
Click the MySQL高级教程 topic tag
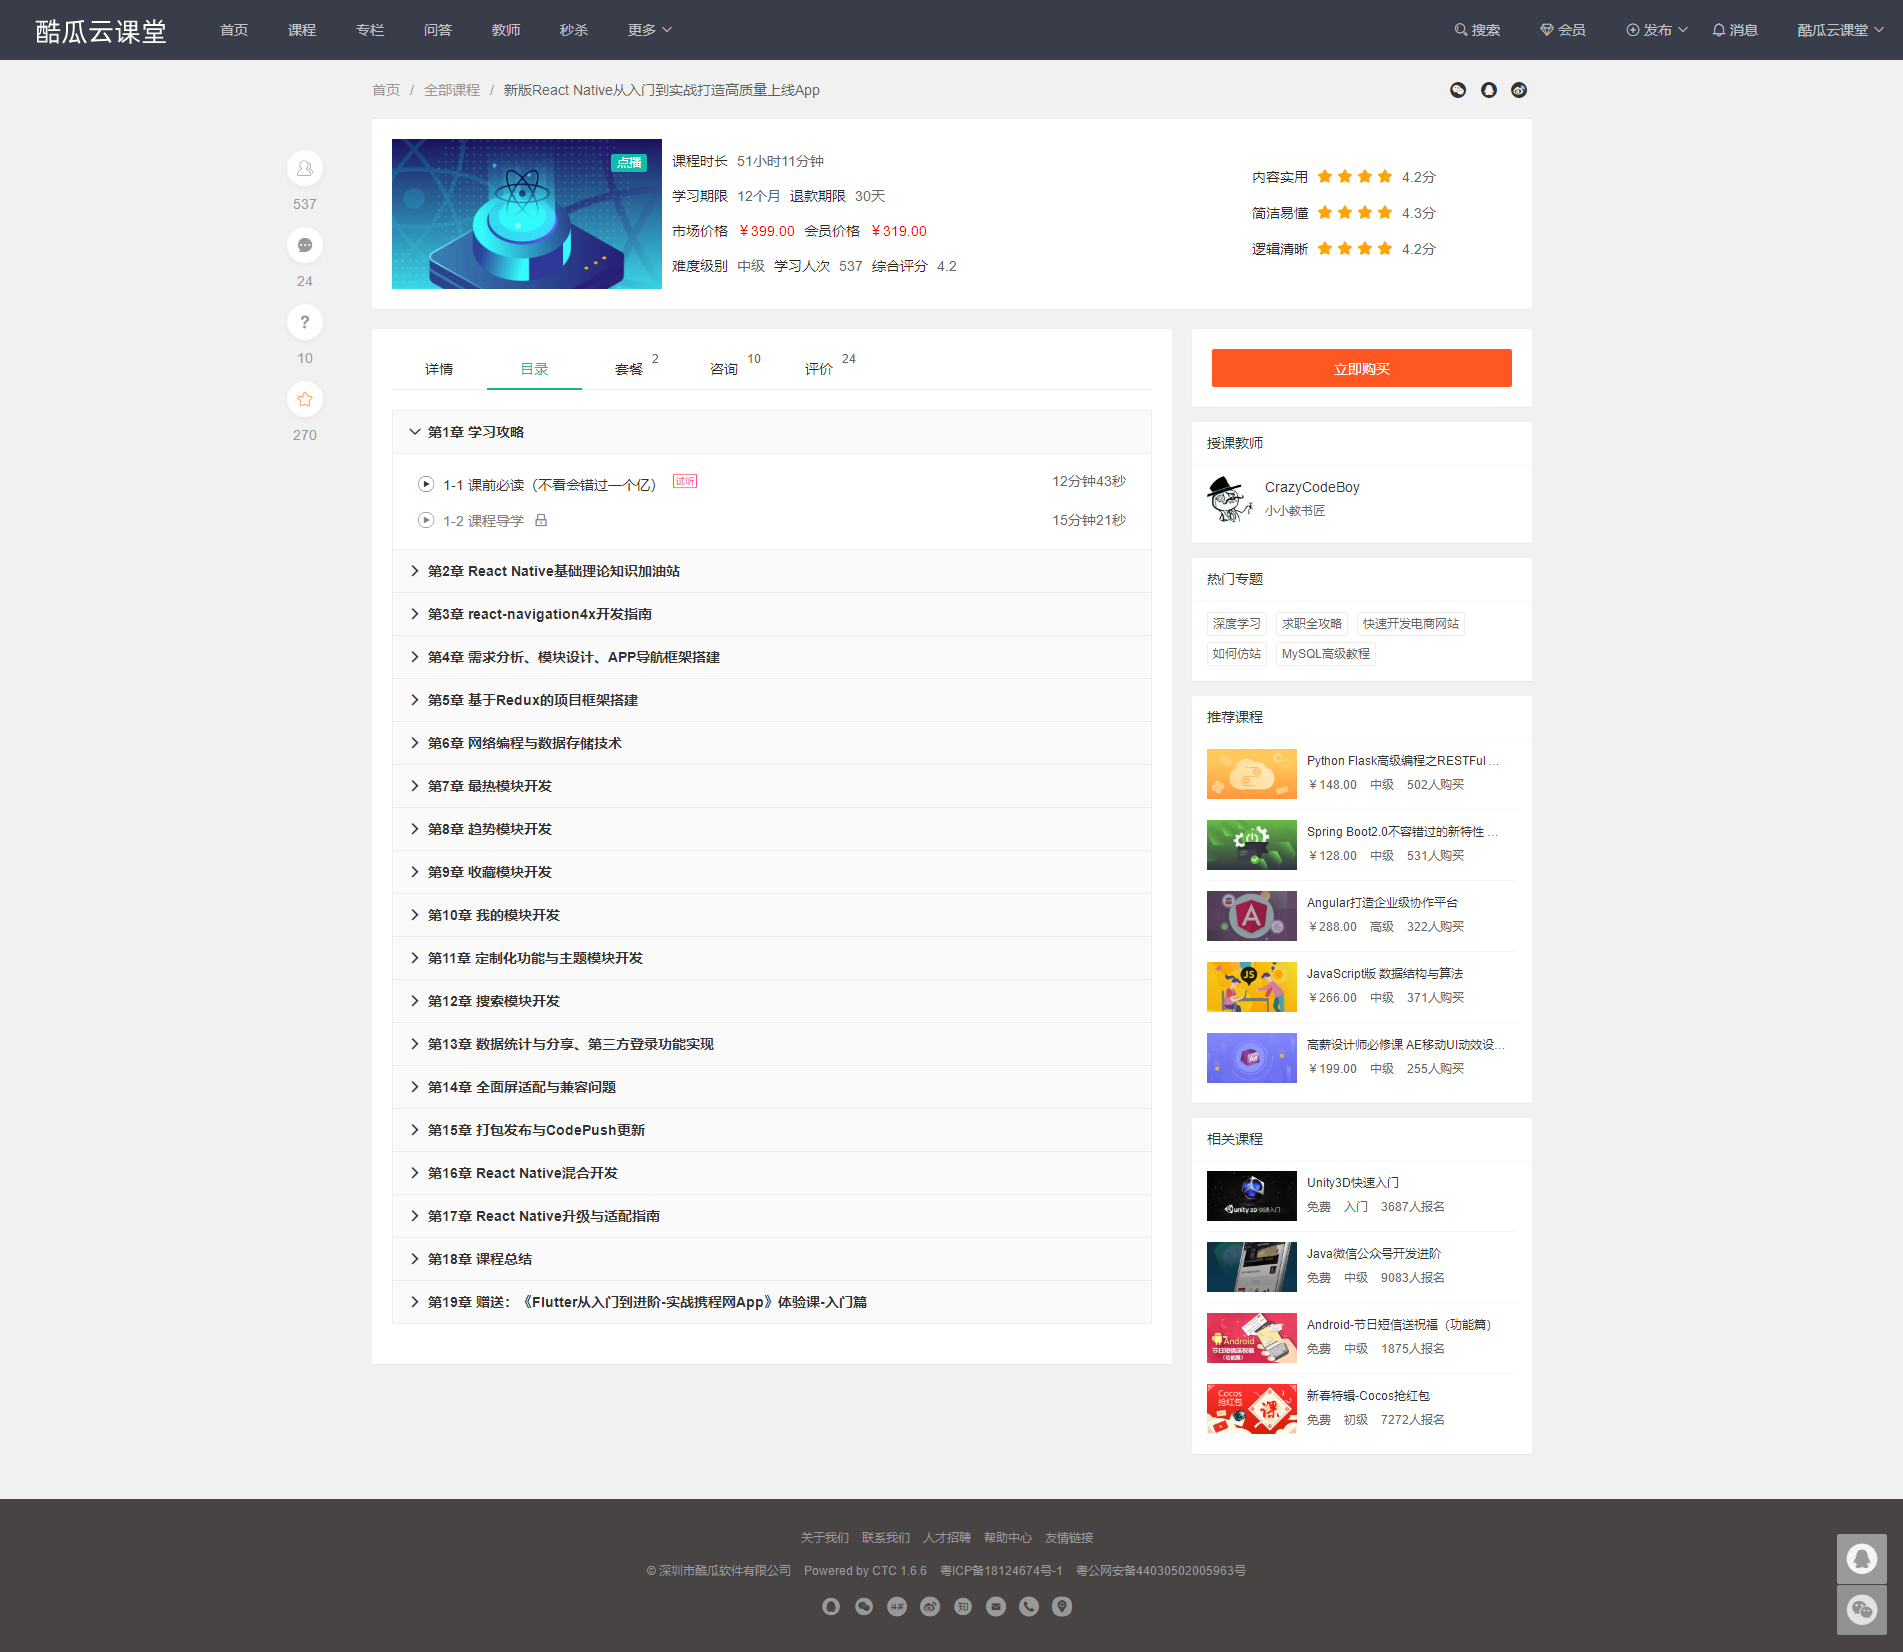(1326, 654)
